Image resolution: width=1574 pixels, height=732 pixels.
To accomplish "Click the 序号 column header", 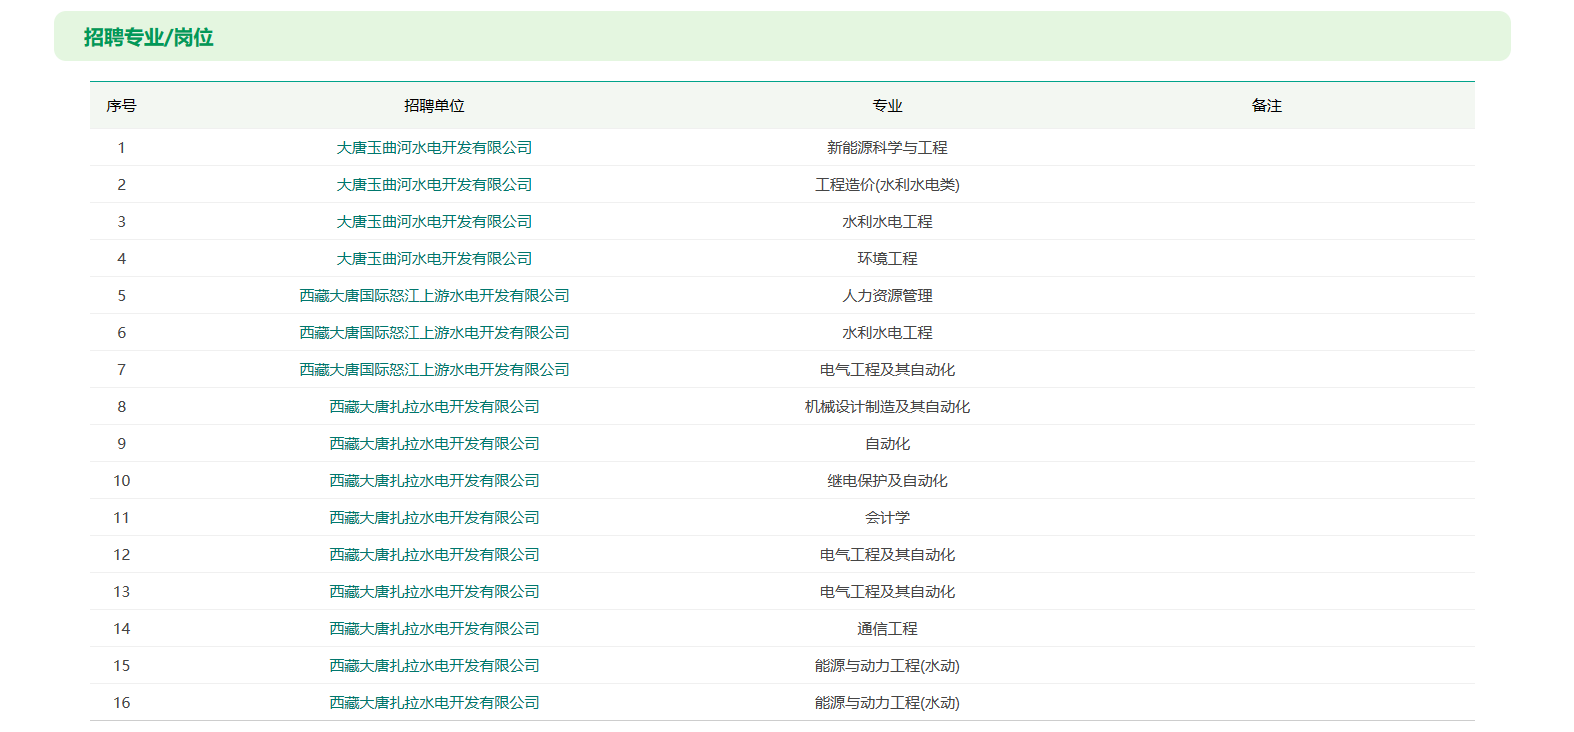I will 121,106.
